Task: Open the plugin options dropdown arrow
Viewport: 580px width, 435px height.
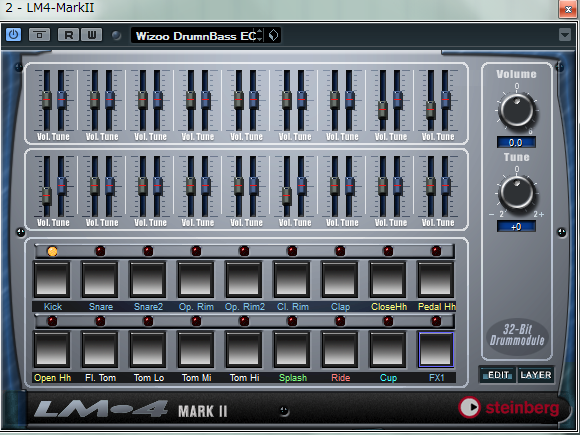Action: click(564, 35)
